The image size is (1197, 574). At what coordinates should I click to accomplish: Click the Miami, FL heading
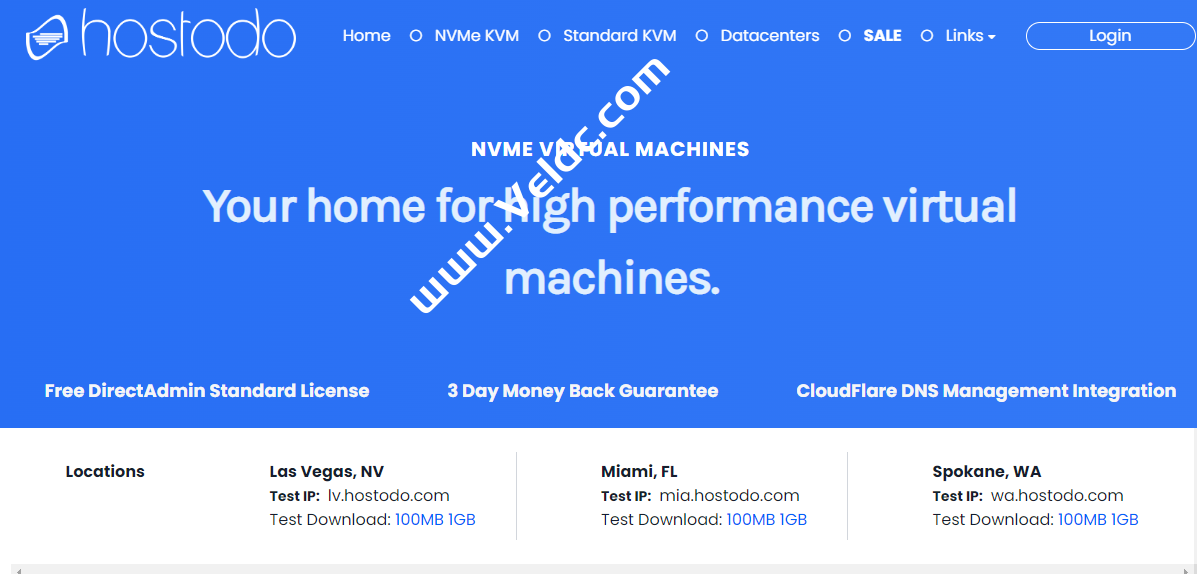click(x=639, y=472)
